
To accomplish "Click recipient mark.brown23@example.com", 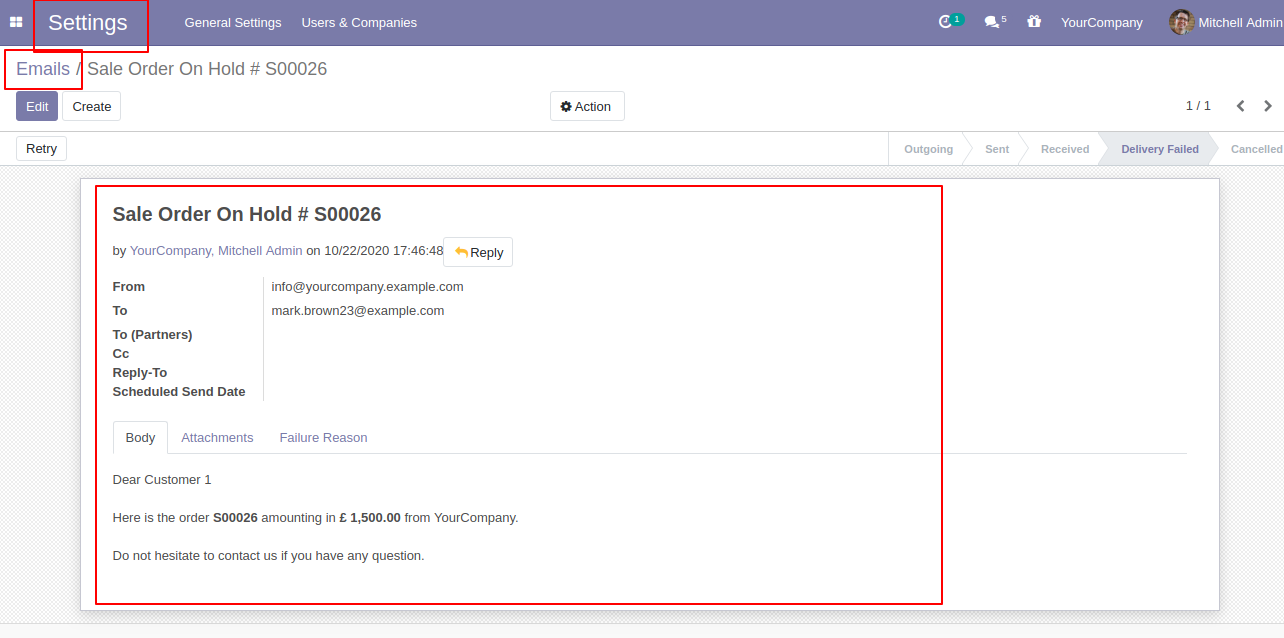I will point(358,310).
